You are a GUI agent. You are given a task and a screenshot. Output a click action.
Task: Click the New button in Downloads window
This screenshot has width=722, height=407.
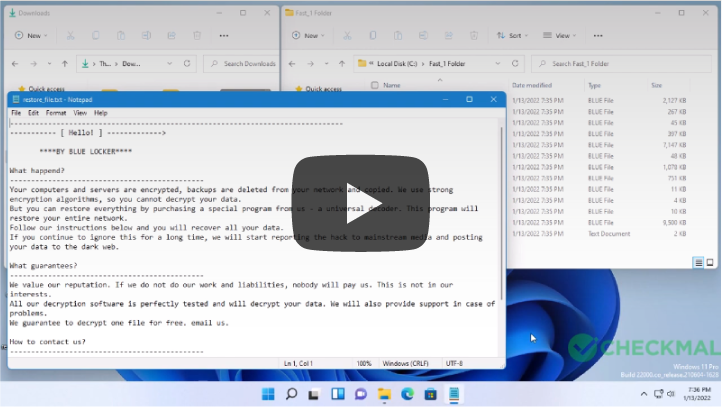click(x=31, y=35)
